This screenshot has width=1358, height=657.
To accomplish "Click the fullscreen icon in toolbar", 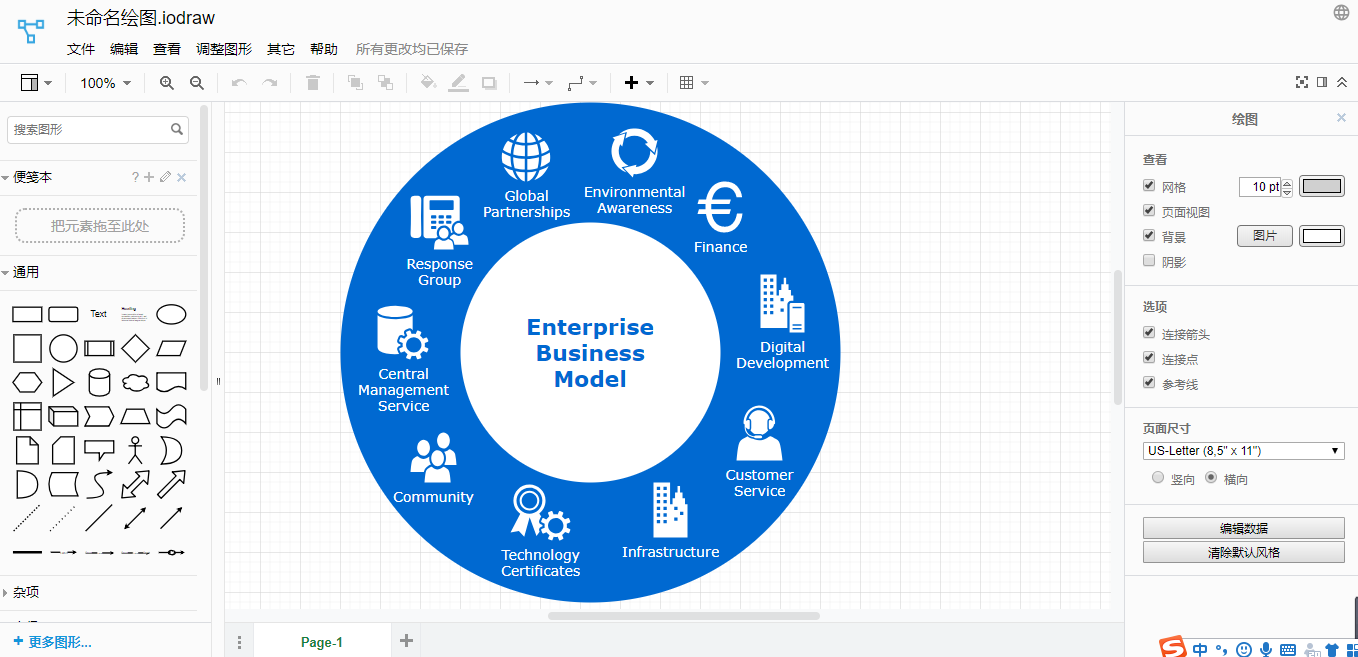I will [1302, 82].
